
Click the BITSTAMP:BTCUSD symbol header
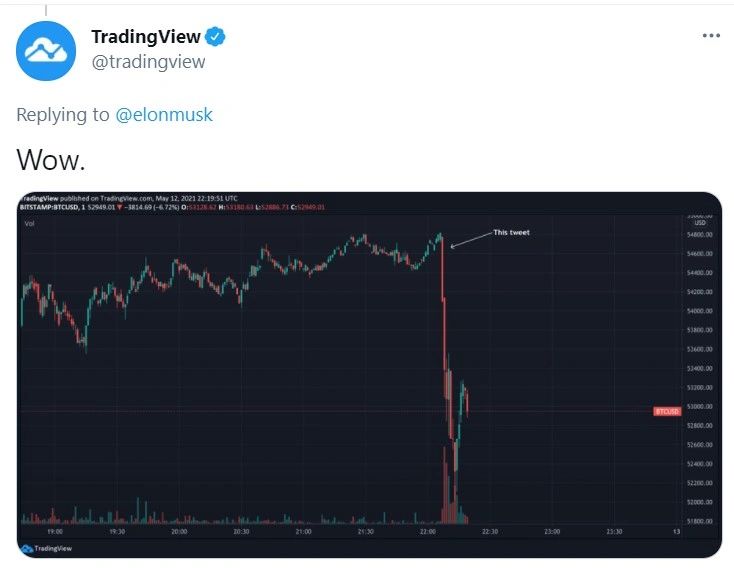(x=50, y=207)
